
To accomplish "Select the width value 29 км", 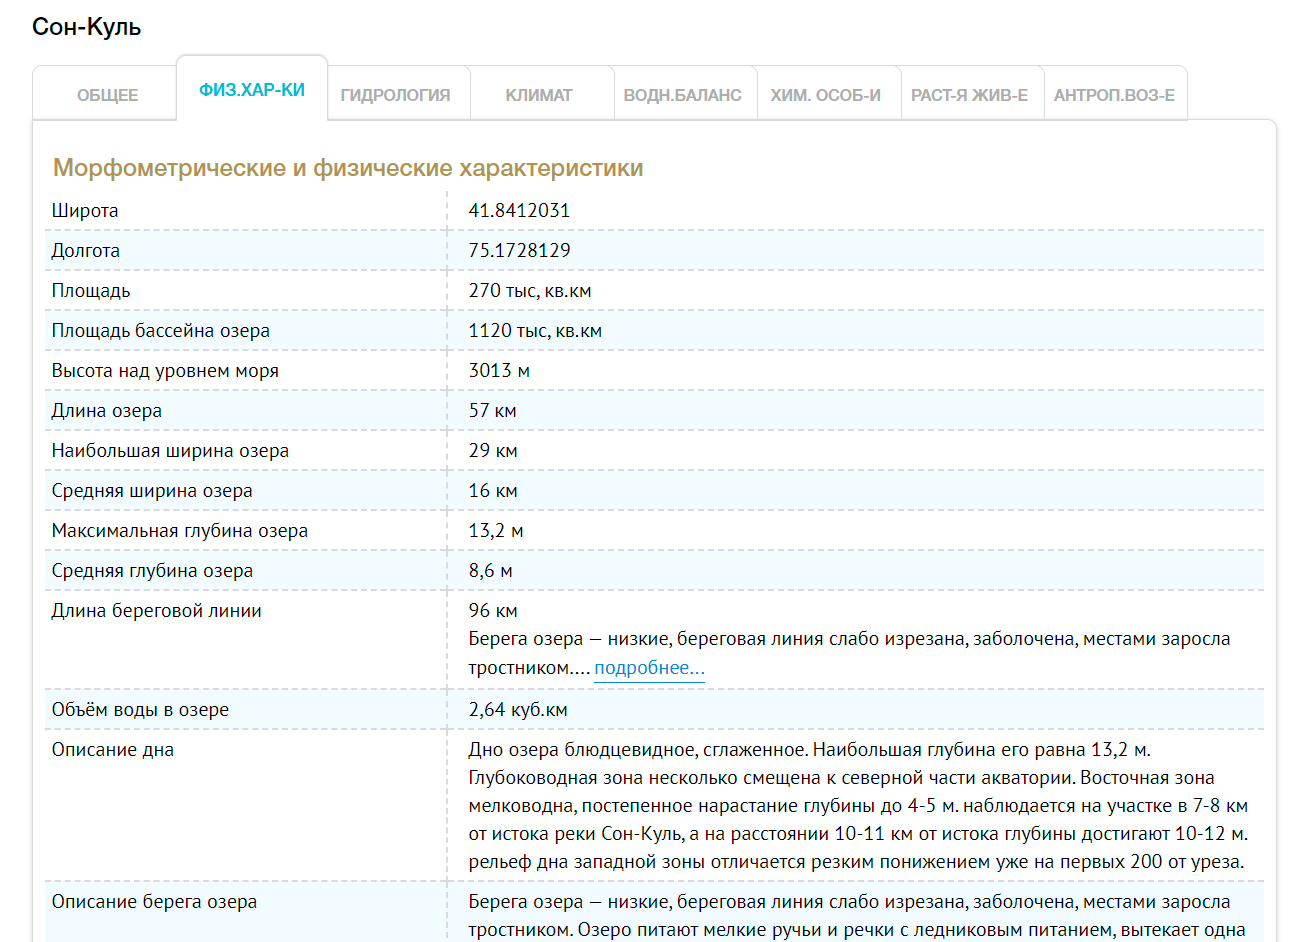I will [493, 451].
